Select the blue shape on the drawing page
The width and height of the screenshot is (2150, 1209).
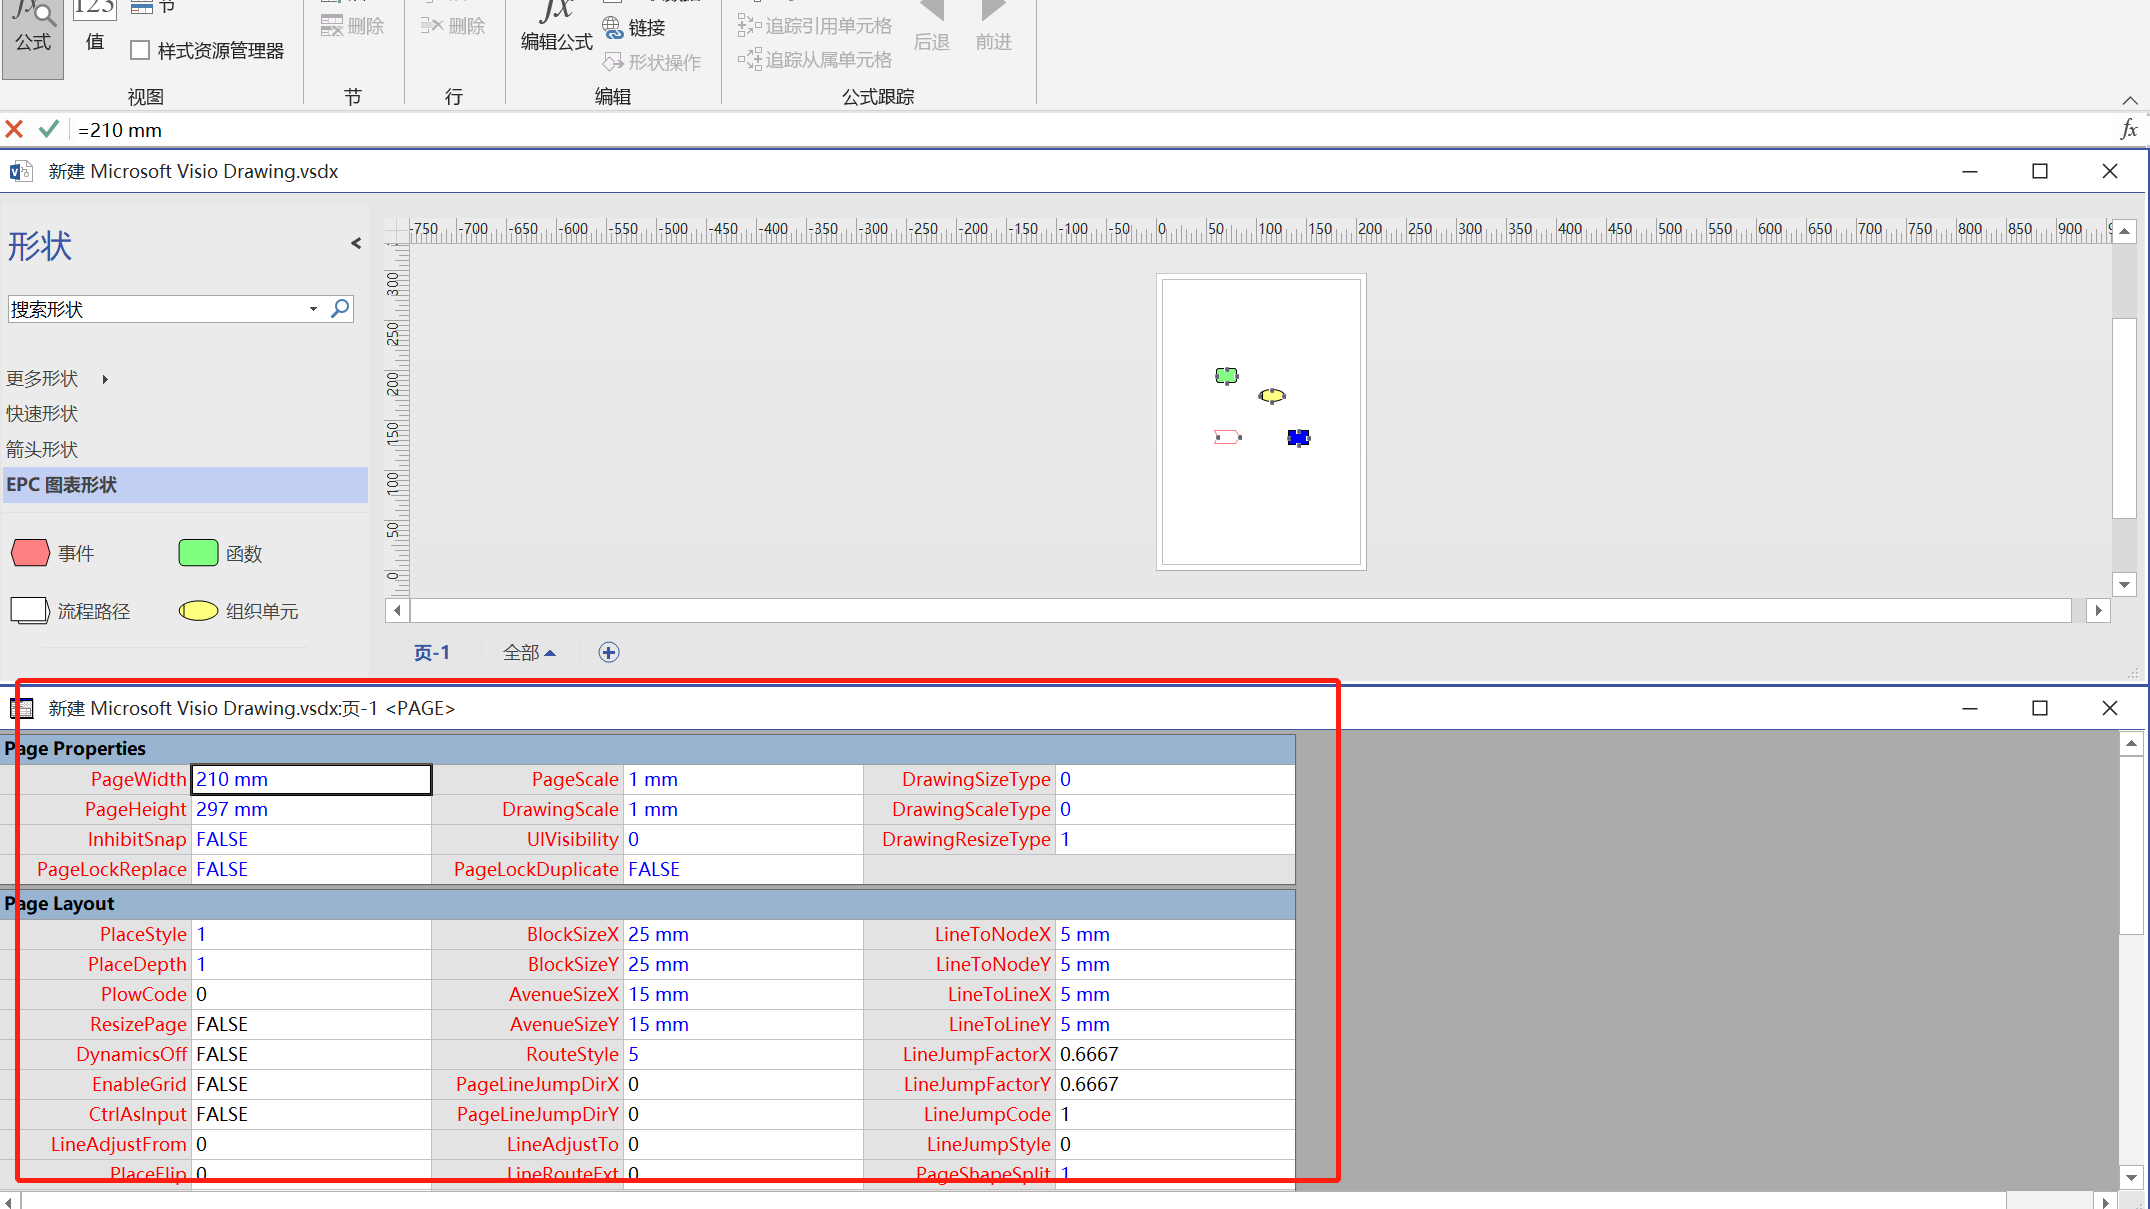point(1298,438)
